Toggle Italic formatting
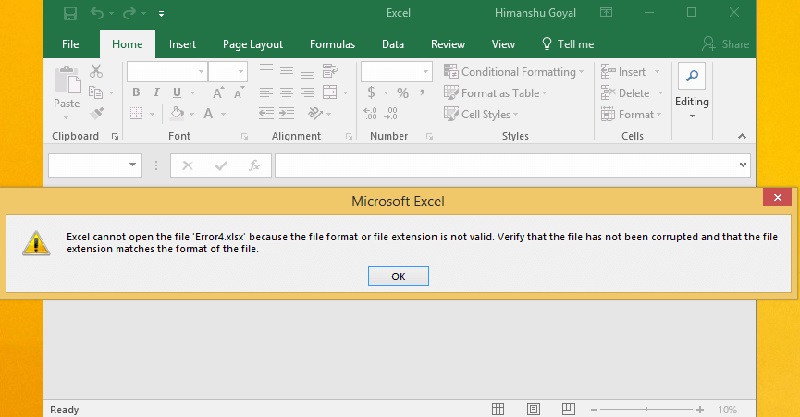800x417 pixels. (156, 92)
